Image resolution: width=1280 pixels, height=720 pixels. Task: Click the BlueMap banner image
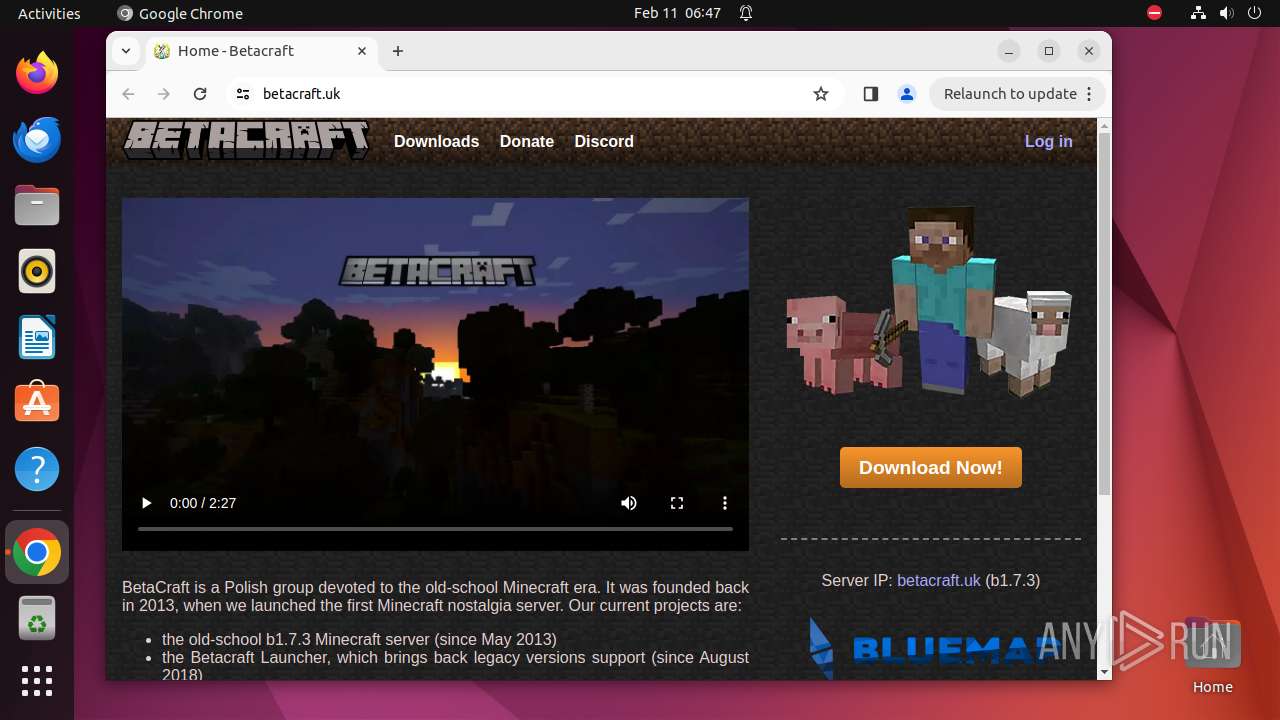click(x=930, y=648)
